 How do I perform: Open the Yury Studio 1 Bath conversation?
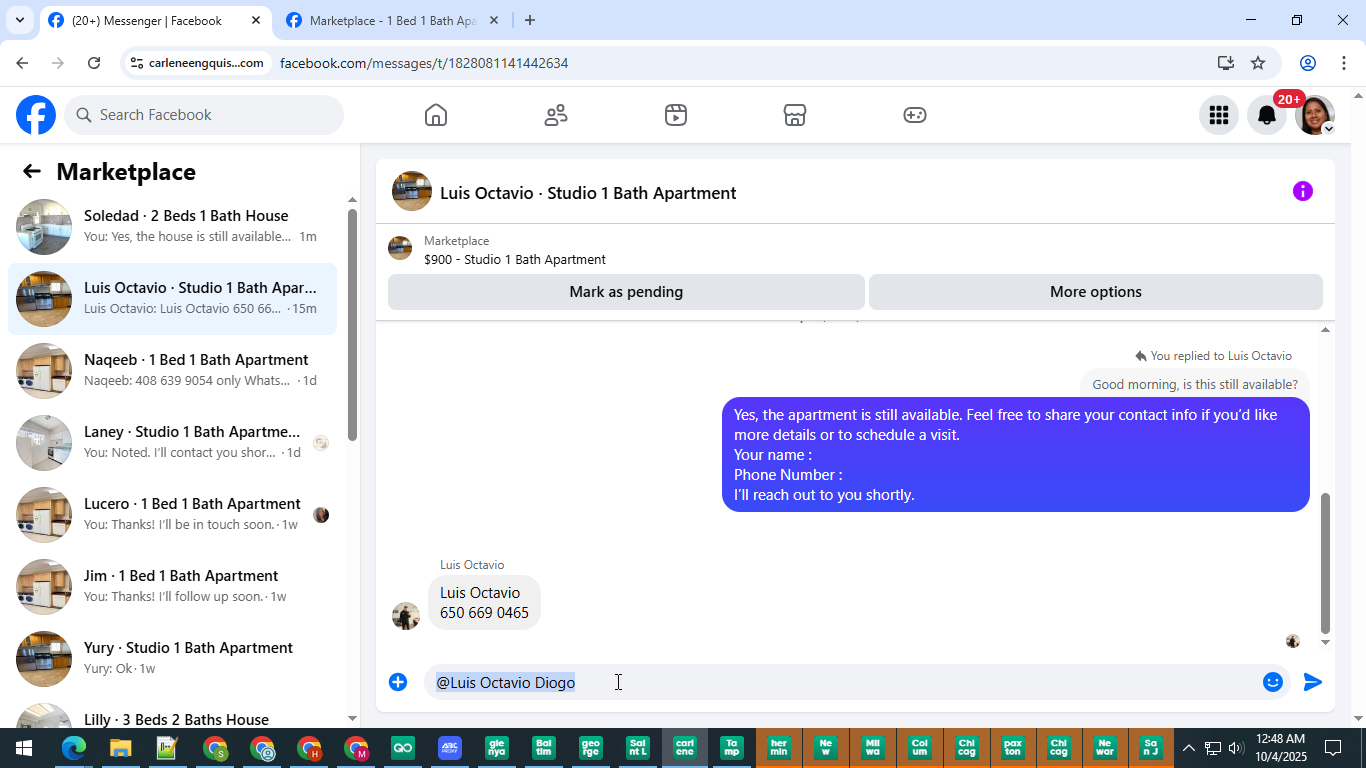(x=173, y=659)
